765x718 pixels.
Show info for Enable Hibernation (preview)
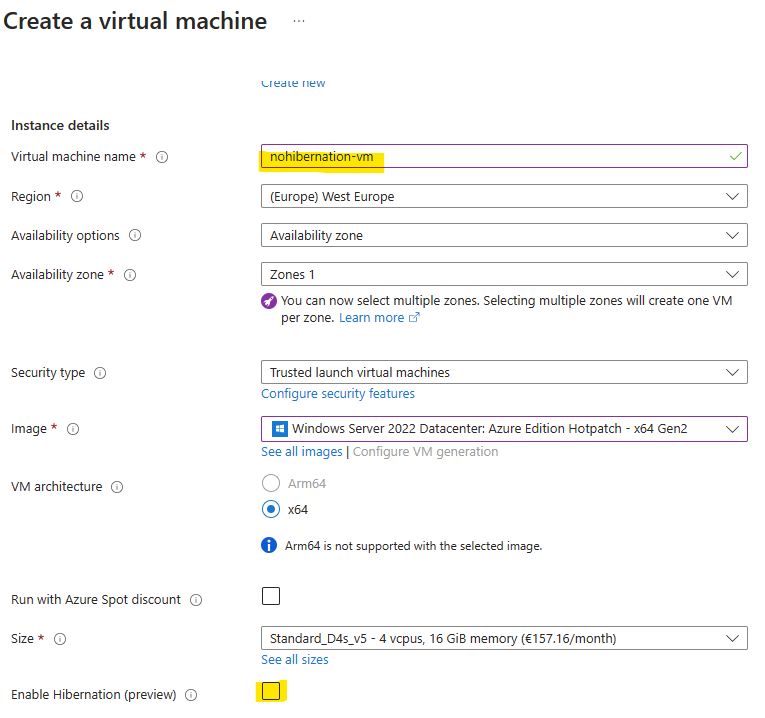point(191,695)
